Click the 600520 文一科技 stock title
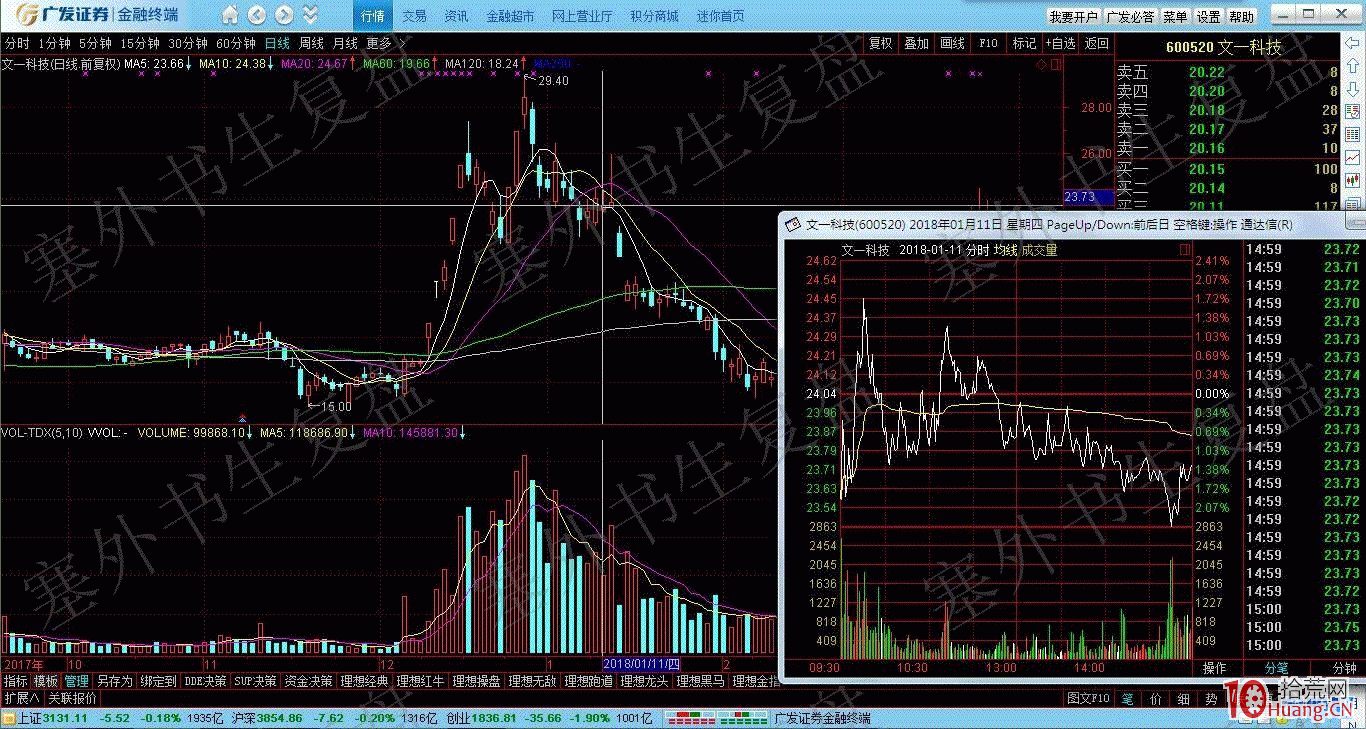 coord(1223,46)
